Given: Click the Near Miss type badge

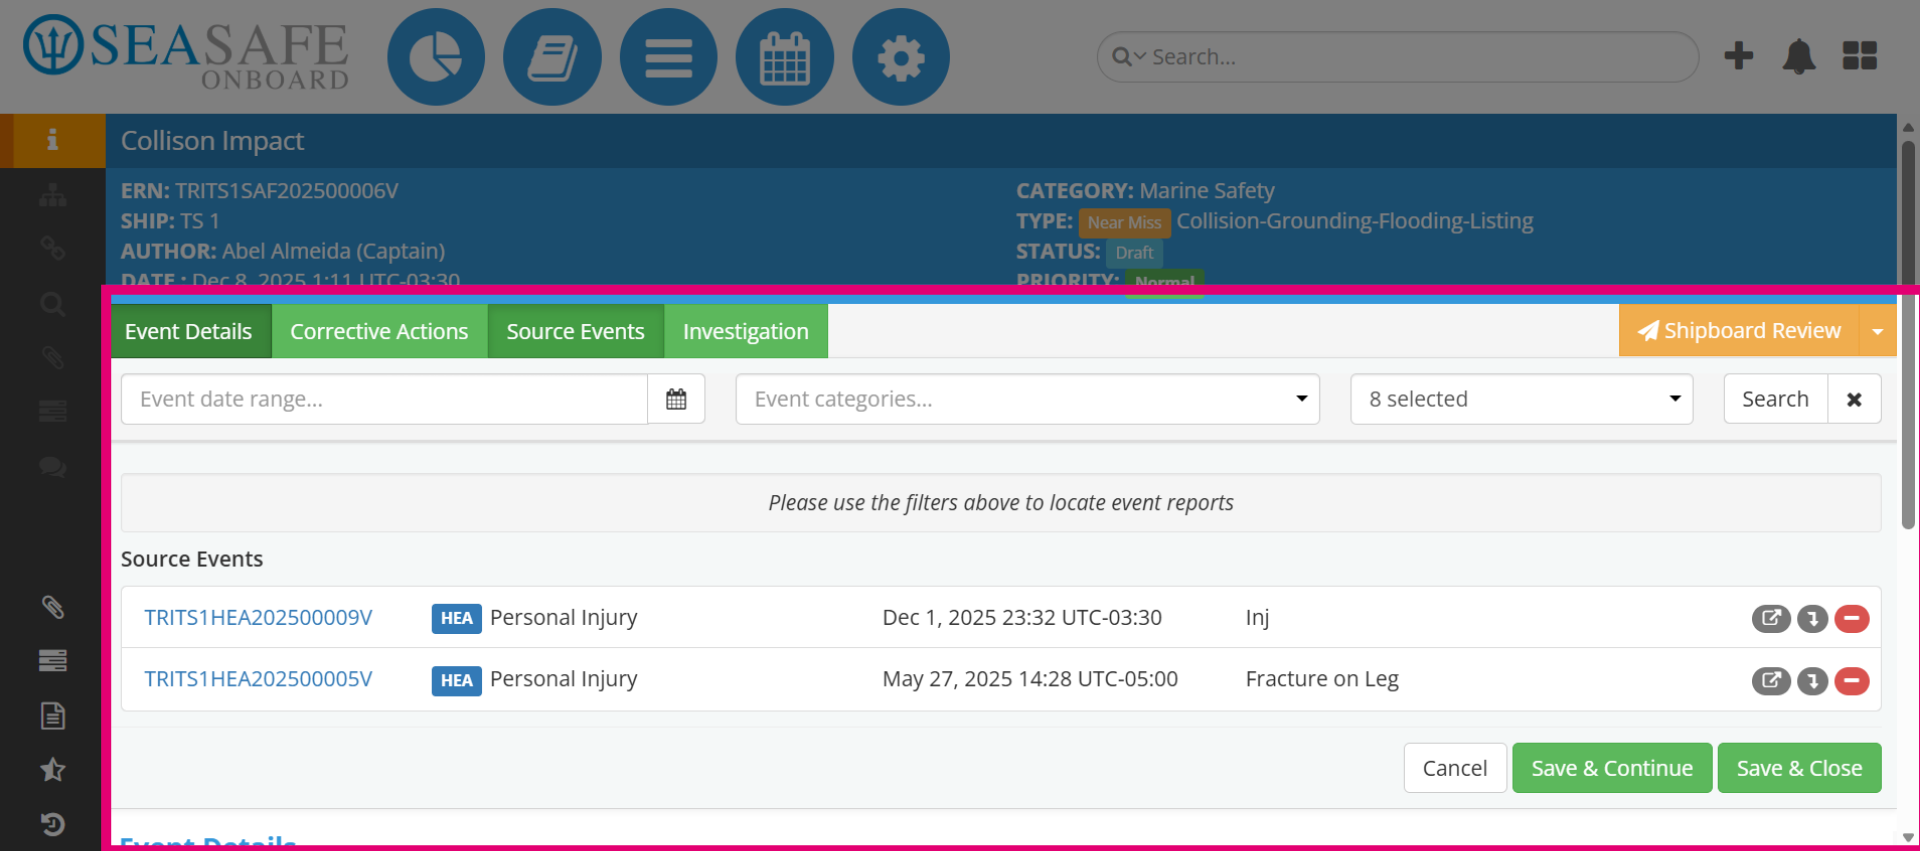Looking at the screenshot, I should coord(1124,222).
